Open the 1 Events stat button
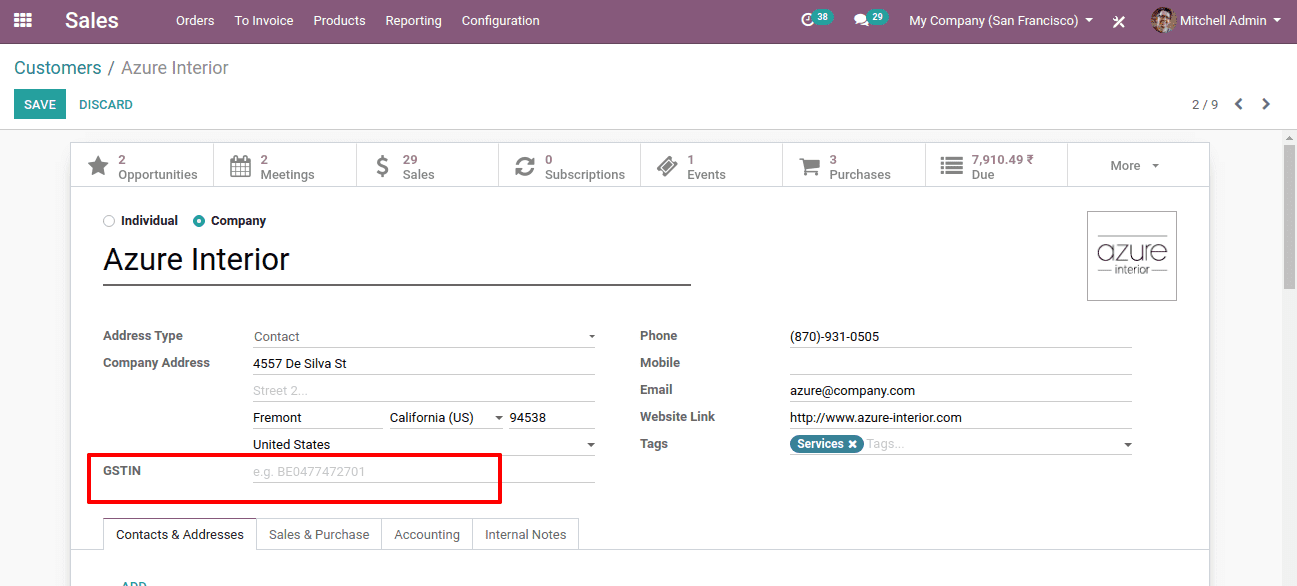Screen dimensions: 1297x586 coord(712,166)
